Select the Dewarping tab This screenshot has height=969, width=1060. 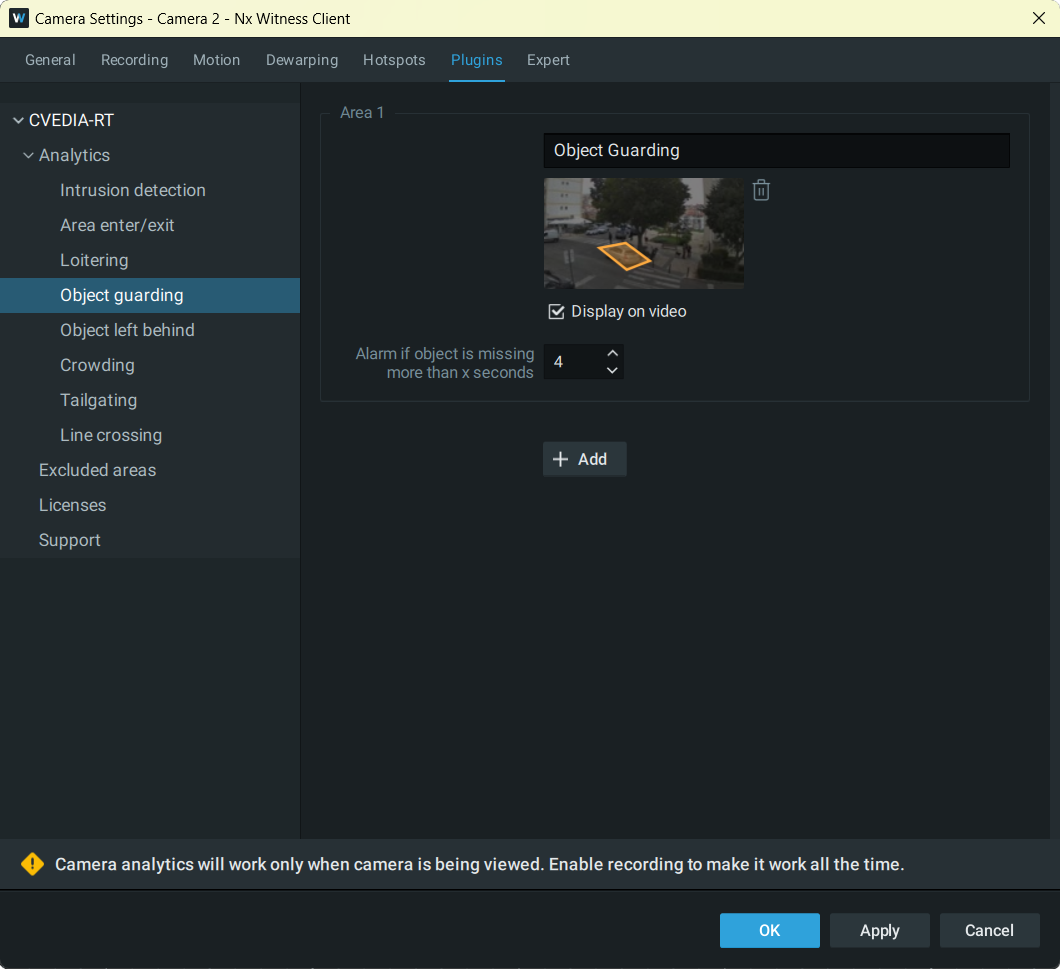pos(302,60)
